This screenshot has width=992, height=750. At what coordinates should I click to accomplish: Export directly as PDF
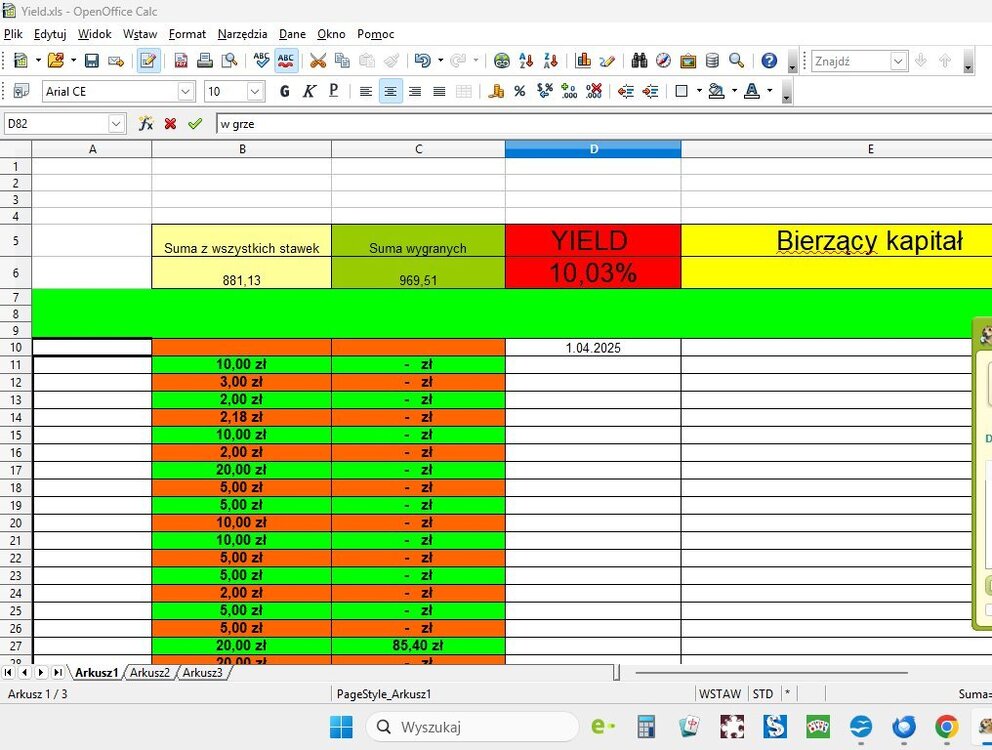click(x=181, y=61)
